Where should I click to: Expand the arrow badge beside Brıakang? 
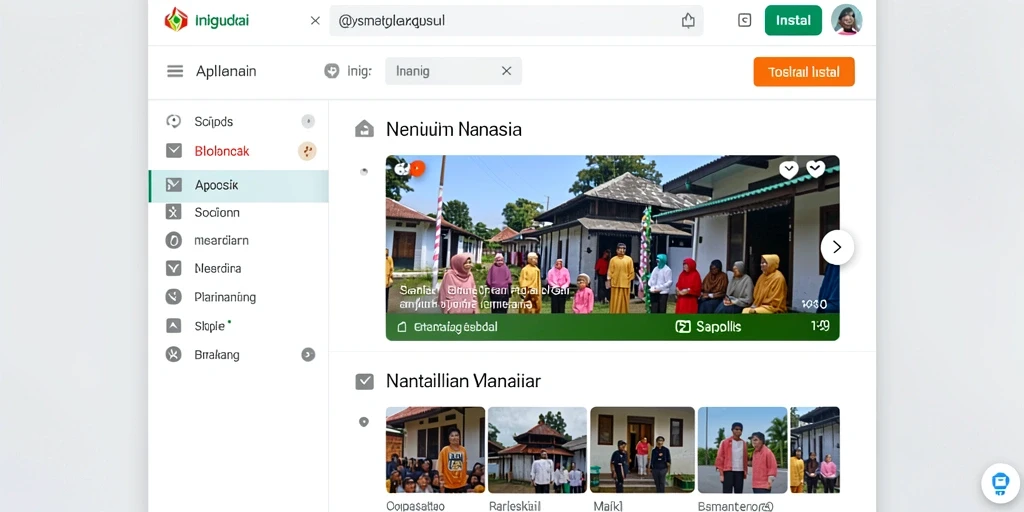(308, 355)
